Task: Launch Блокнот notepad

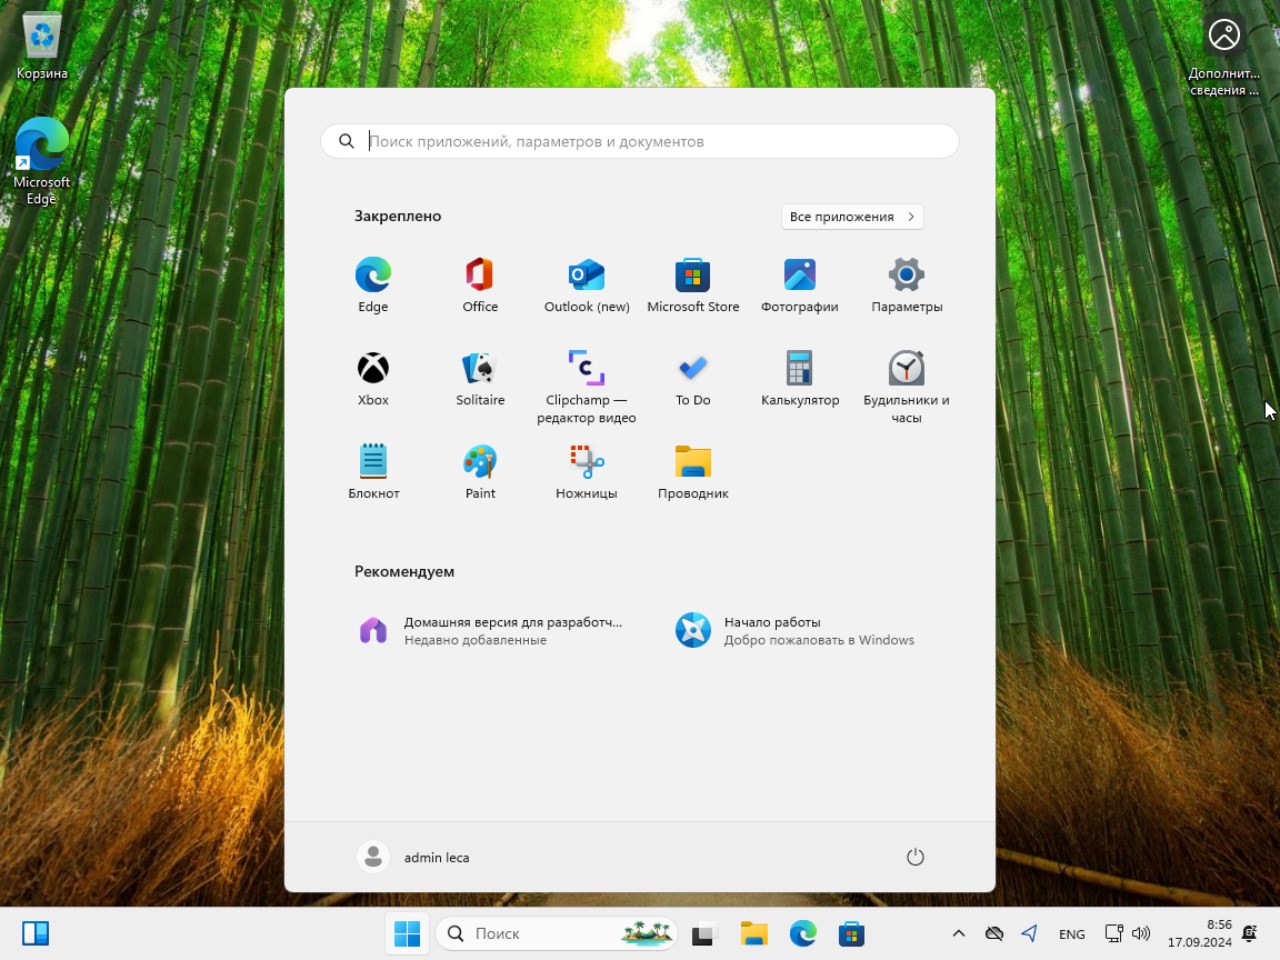Action: click(x=373, y=472)
